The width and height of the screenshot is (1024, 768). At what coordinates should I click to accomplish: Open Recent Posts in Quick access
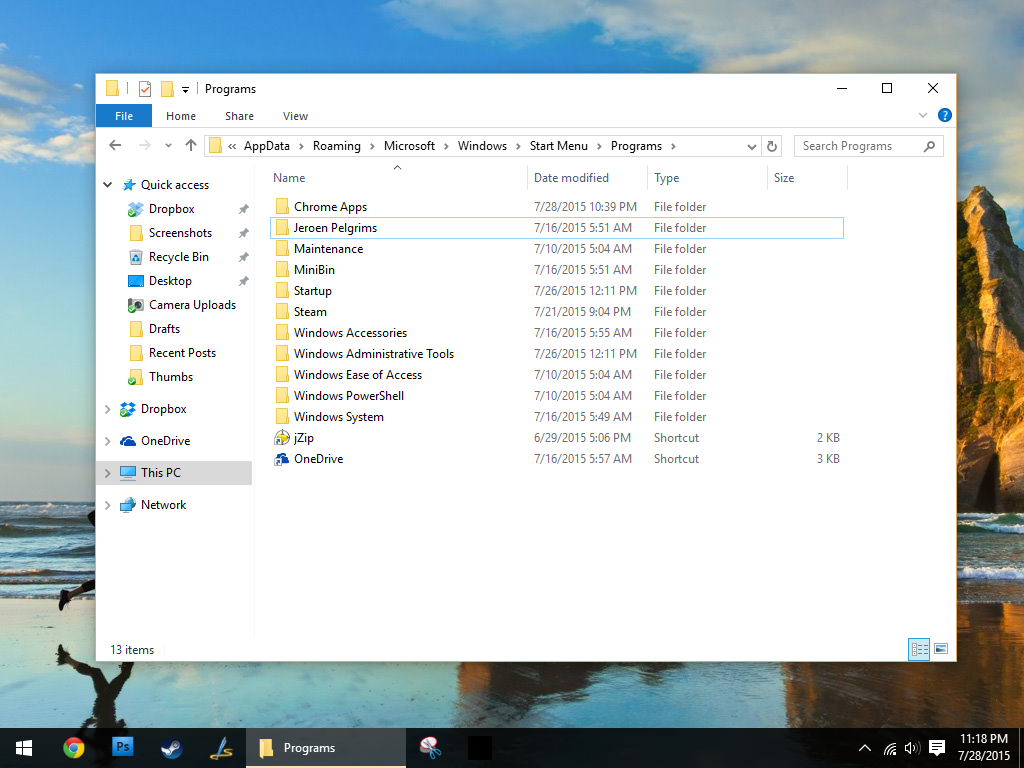click(182, 353)
